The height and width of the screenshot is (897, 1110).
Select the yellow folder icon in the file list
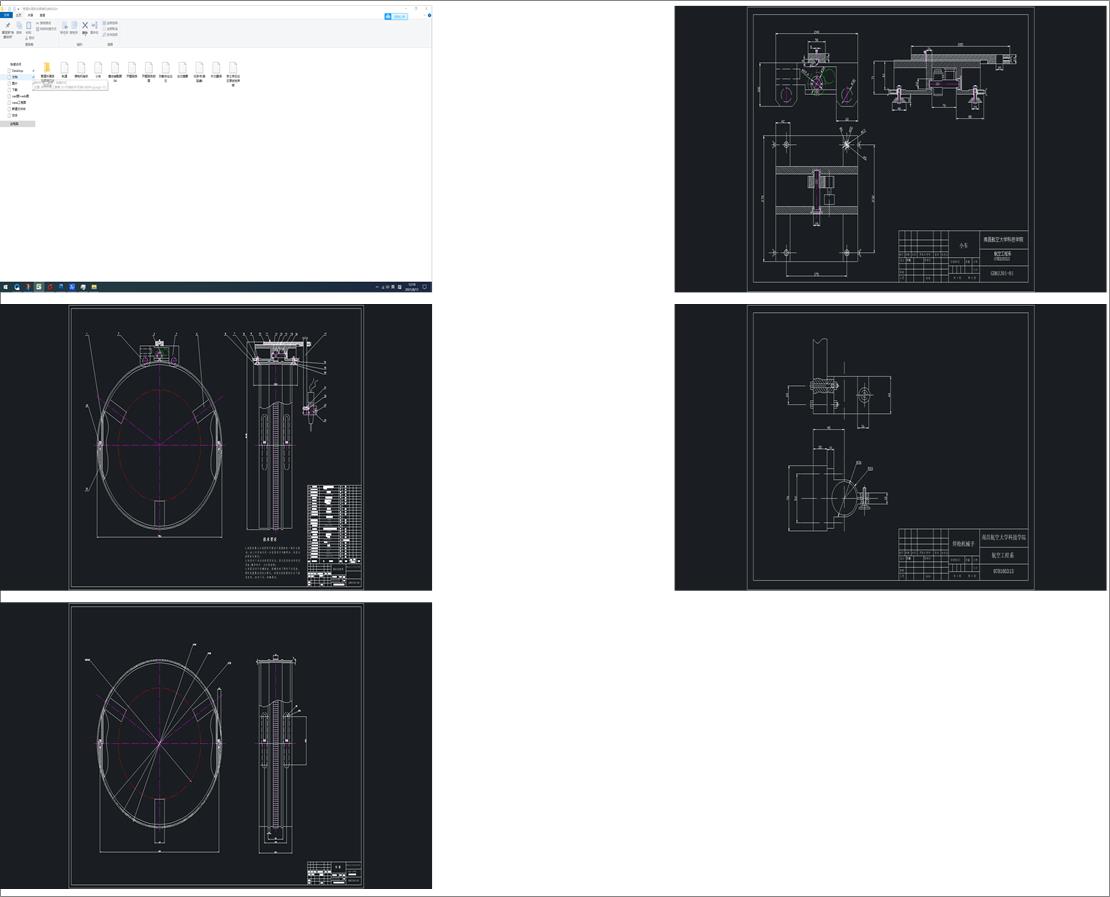(x=47, y=67)
